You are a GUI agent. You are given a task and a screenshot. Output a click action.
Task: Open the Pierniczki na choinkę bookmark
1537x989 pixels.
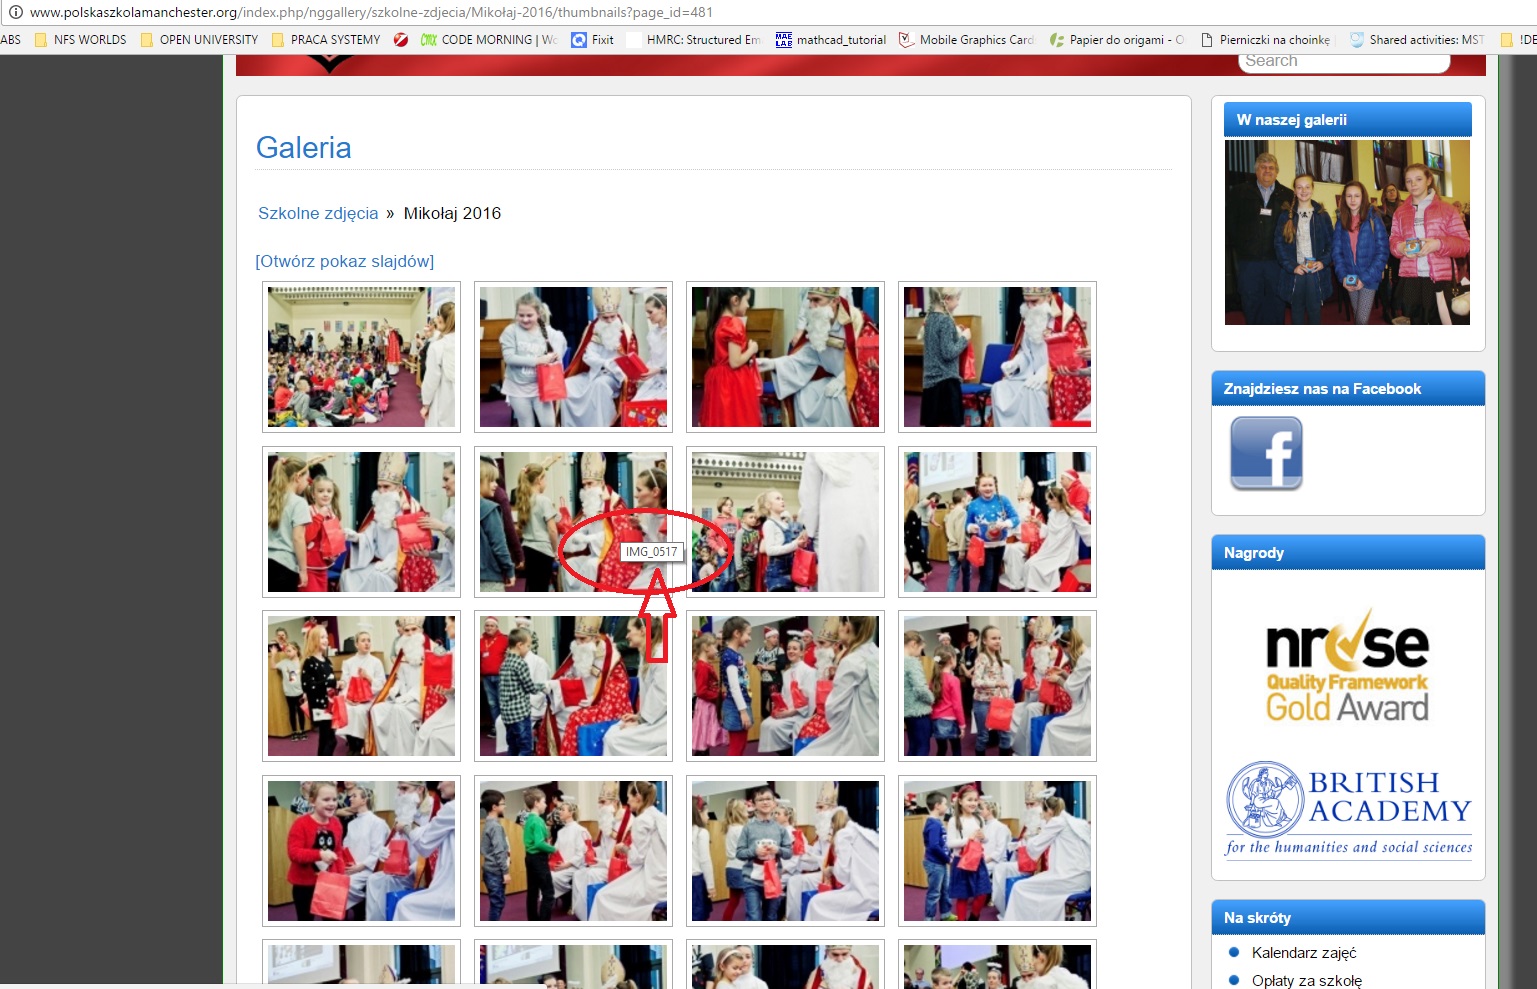click(1266, 40)
